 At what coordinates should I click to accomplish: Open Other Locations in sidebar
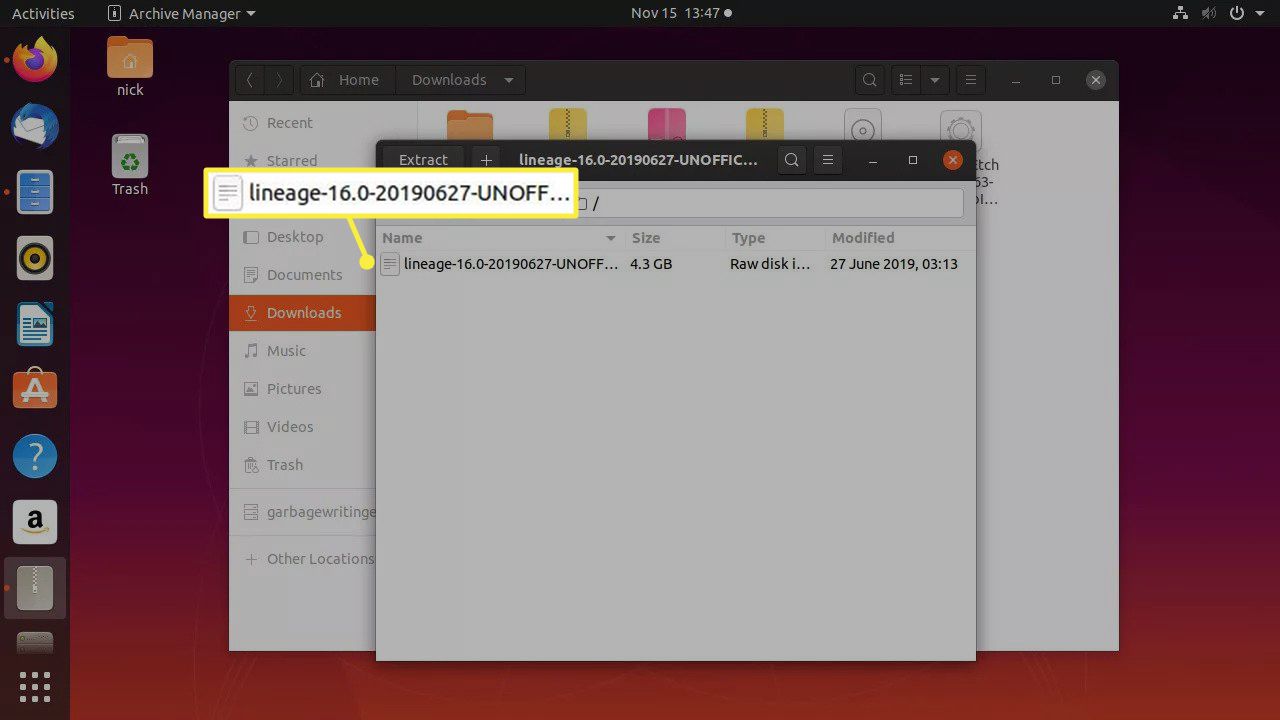coord(302,559)
